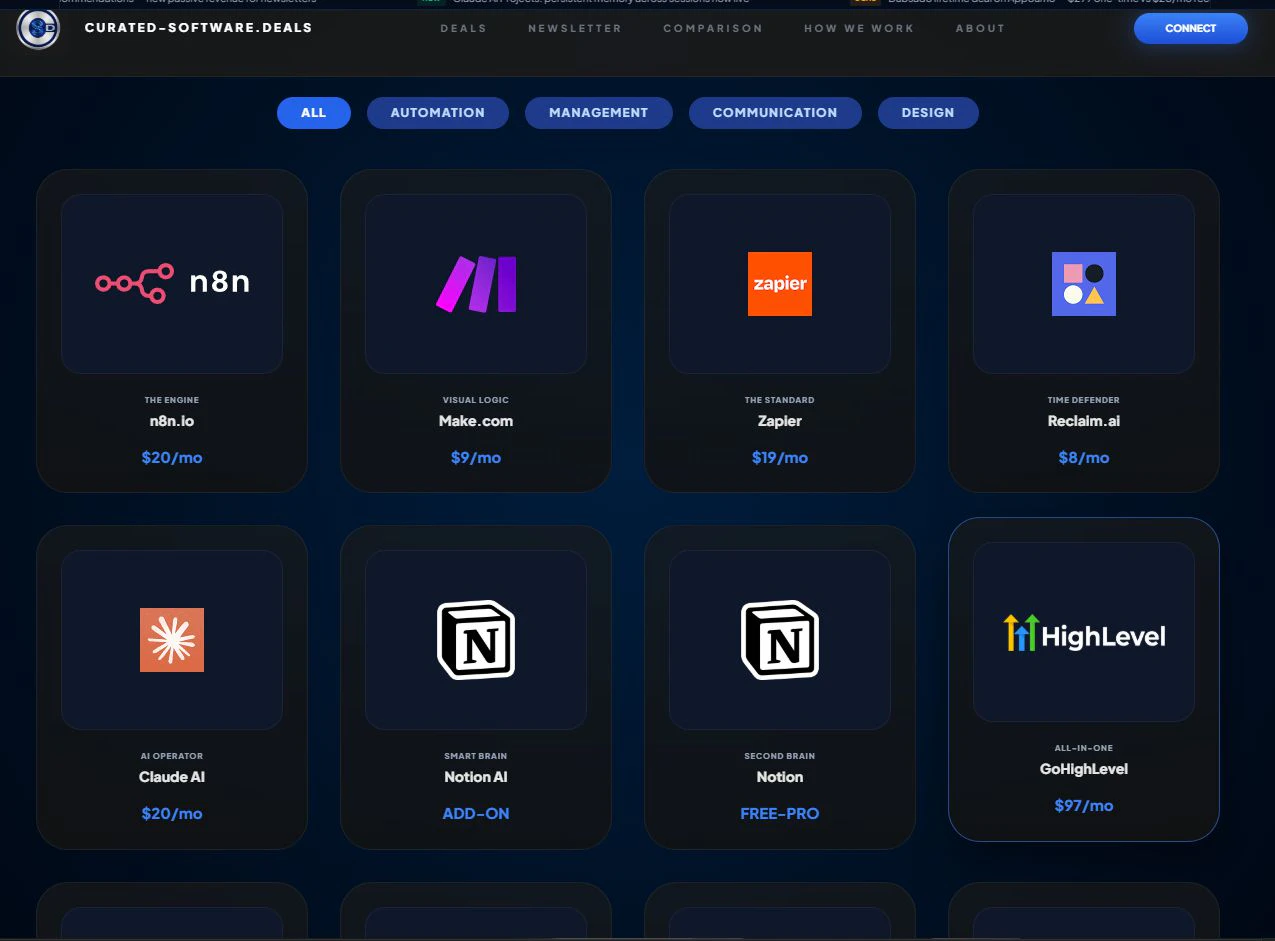Click the $20/mo price on Claude AI

coord(172,814)
